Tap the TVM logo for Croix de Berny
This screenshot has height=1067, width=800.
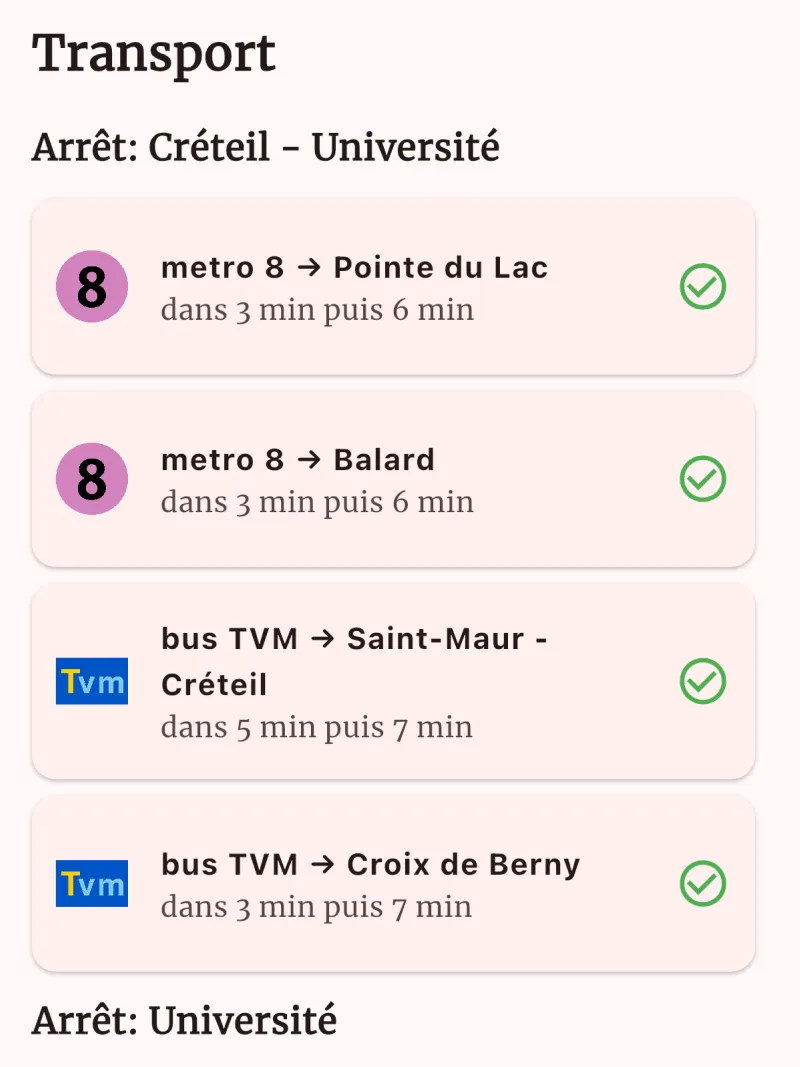92,883
